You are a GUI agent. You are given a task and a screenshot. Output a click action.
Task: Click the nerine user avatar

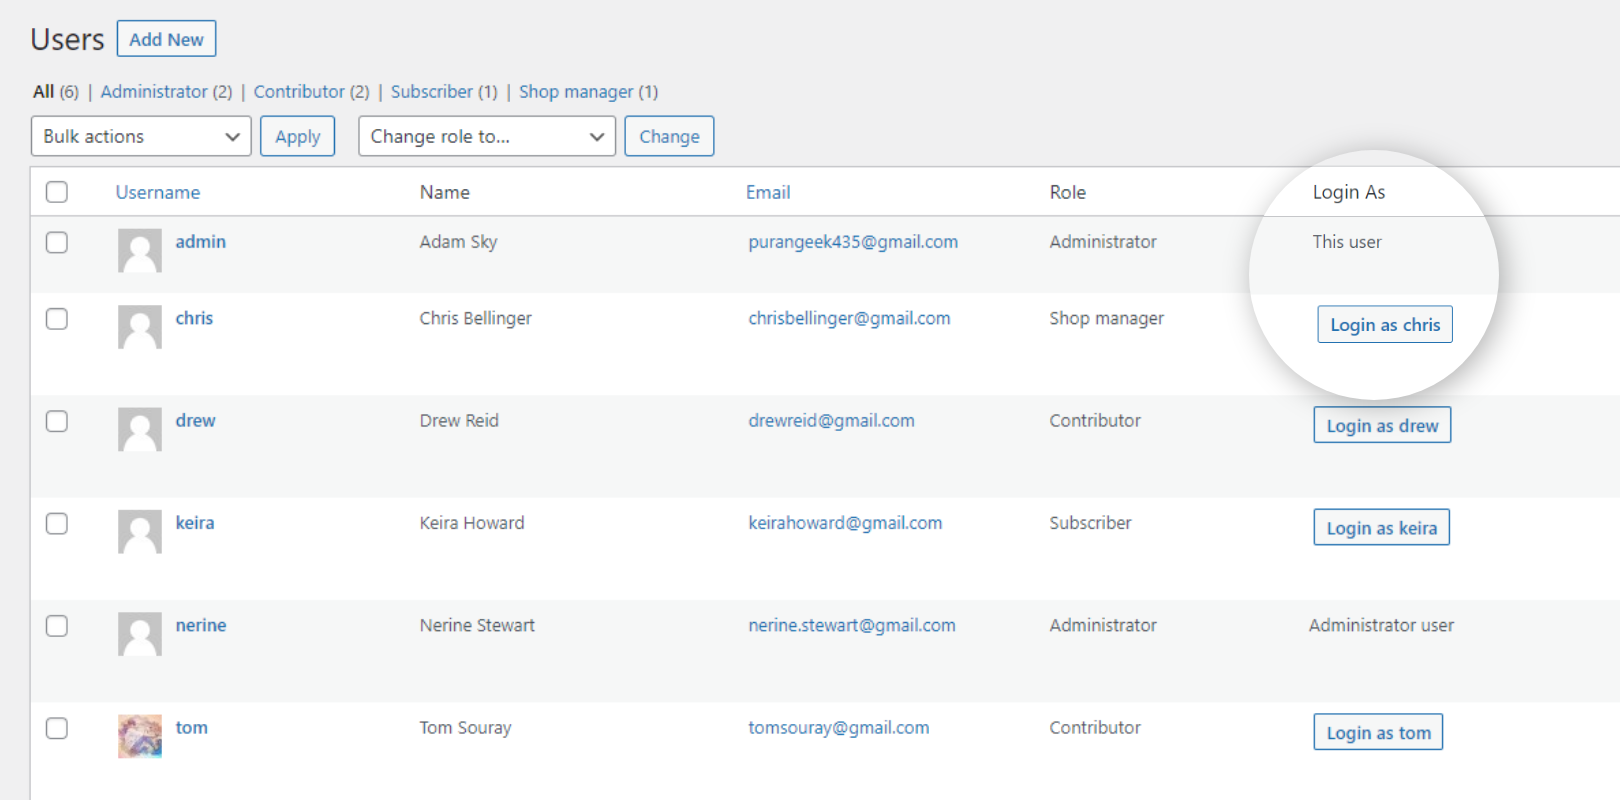(140, 634)
